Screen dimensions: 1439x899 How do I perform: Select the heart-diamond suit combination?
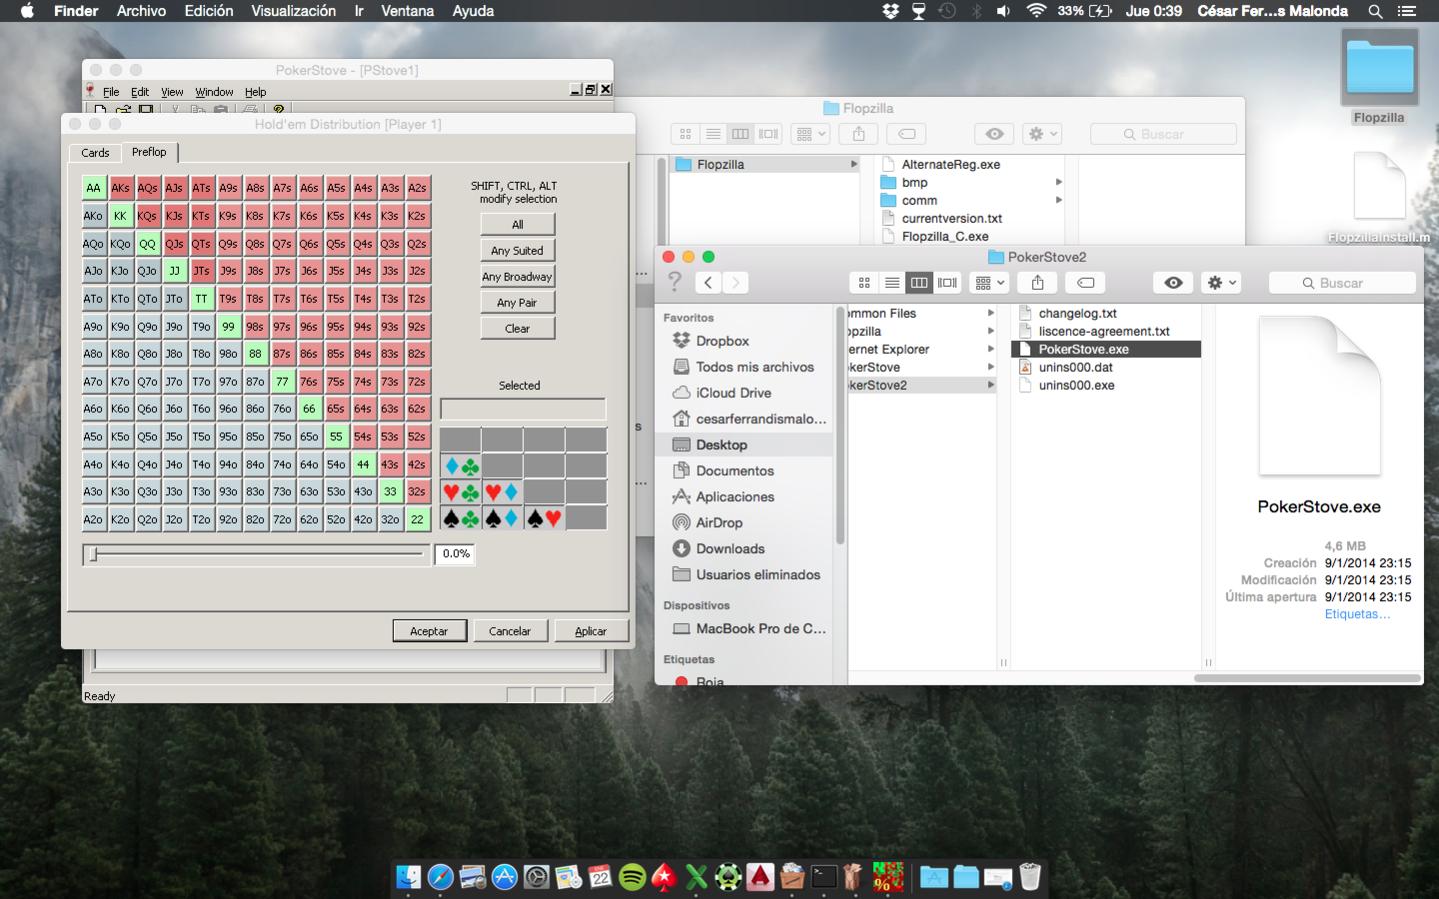tap(502, 492)
